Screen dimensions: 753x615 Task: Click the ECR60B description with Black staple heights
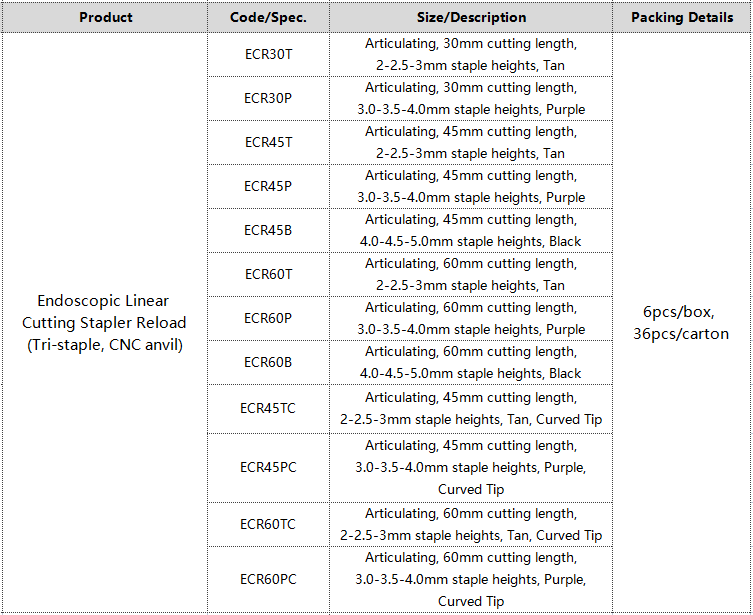click(471, 362)
